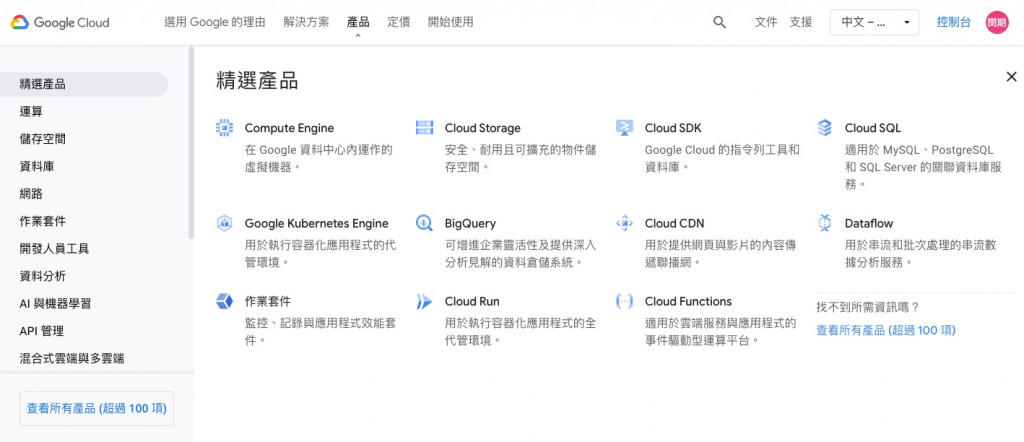Click the Cloud Storage product icon
Viewport: 1024px width, 442px height.
[425, 128]
